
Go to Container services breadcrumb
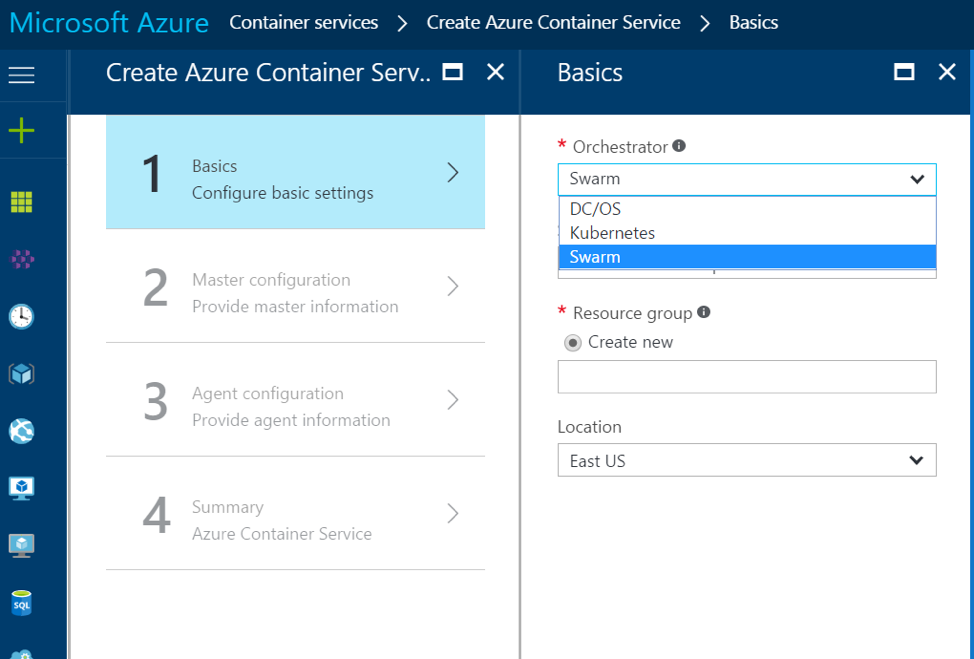point(304,22)
